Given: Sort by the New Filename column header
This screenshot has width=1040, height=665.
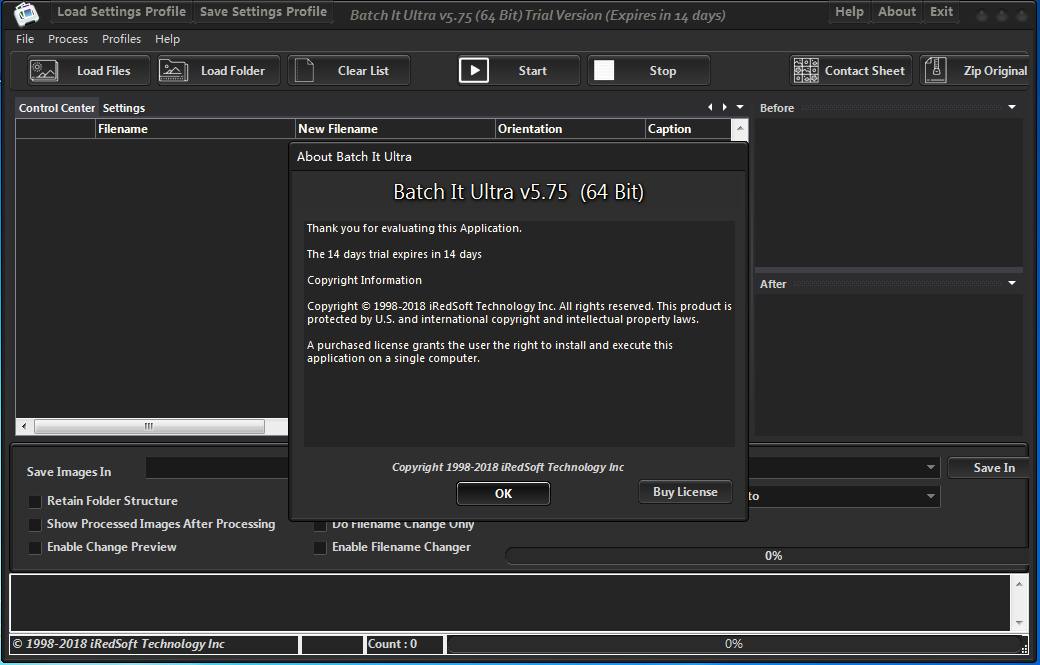Looking at the screenshot, I should [x=395, y=129].
